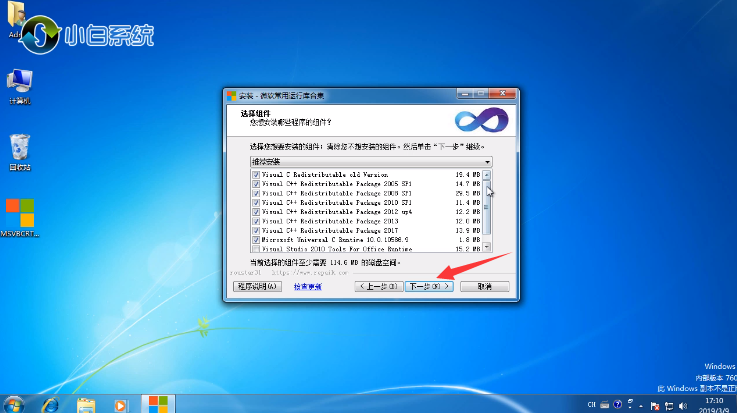Viewport: 737px width, 413px height.
Task: Uncheck Visual C Redistributable old Version
Action: pyautogui.click(x=256, y=174)
